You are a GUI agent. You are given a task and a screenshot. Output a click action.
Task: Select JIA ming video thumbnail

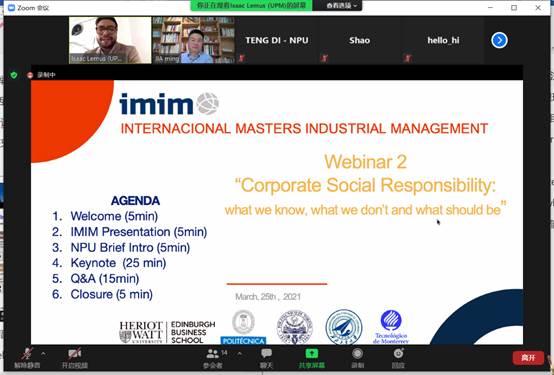(194, 40)
